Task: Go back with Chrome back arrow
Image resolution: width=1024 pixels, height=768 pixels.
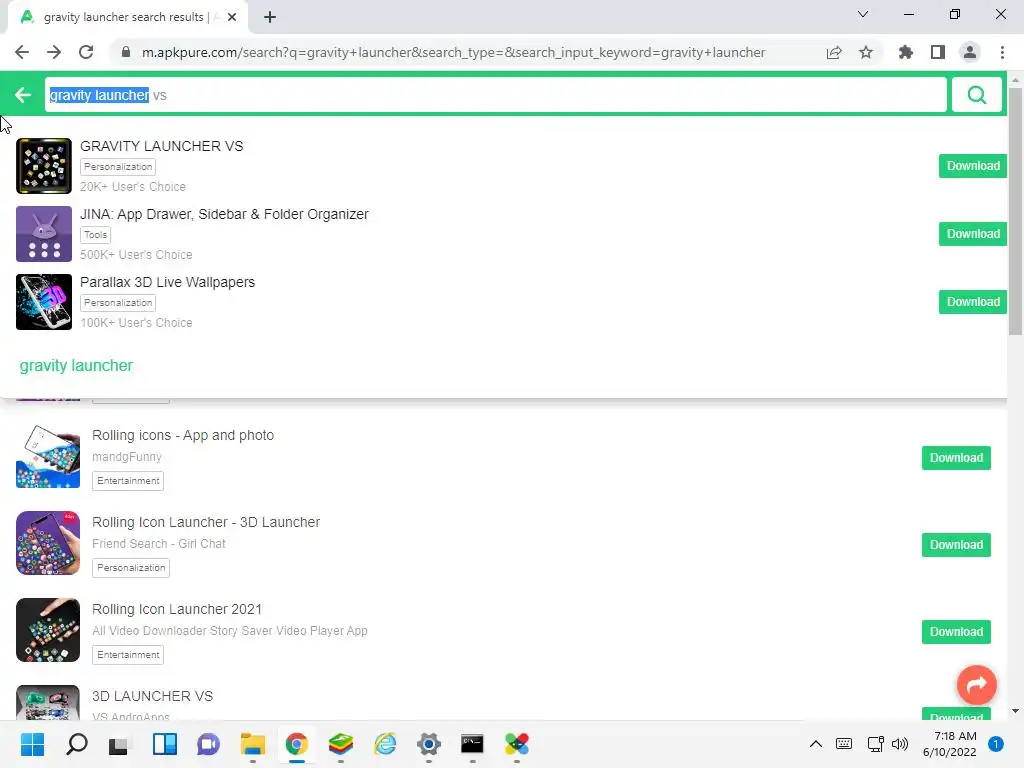Action: pyautogui.click(x=22, y=52)
